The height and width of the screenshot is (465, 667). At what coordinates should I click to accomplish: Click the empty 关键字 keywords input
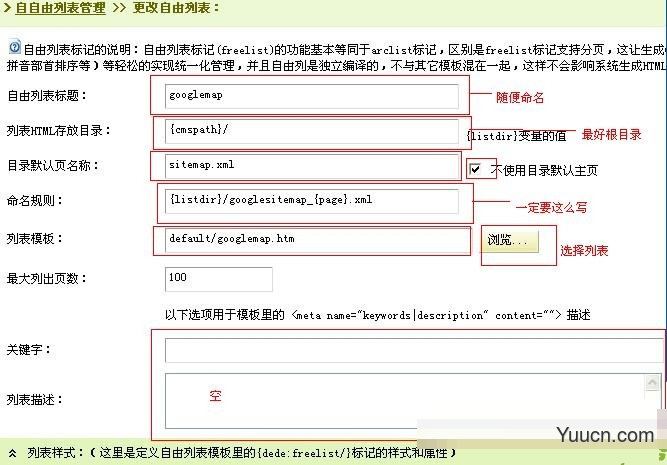[412, 350]
